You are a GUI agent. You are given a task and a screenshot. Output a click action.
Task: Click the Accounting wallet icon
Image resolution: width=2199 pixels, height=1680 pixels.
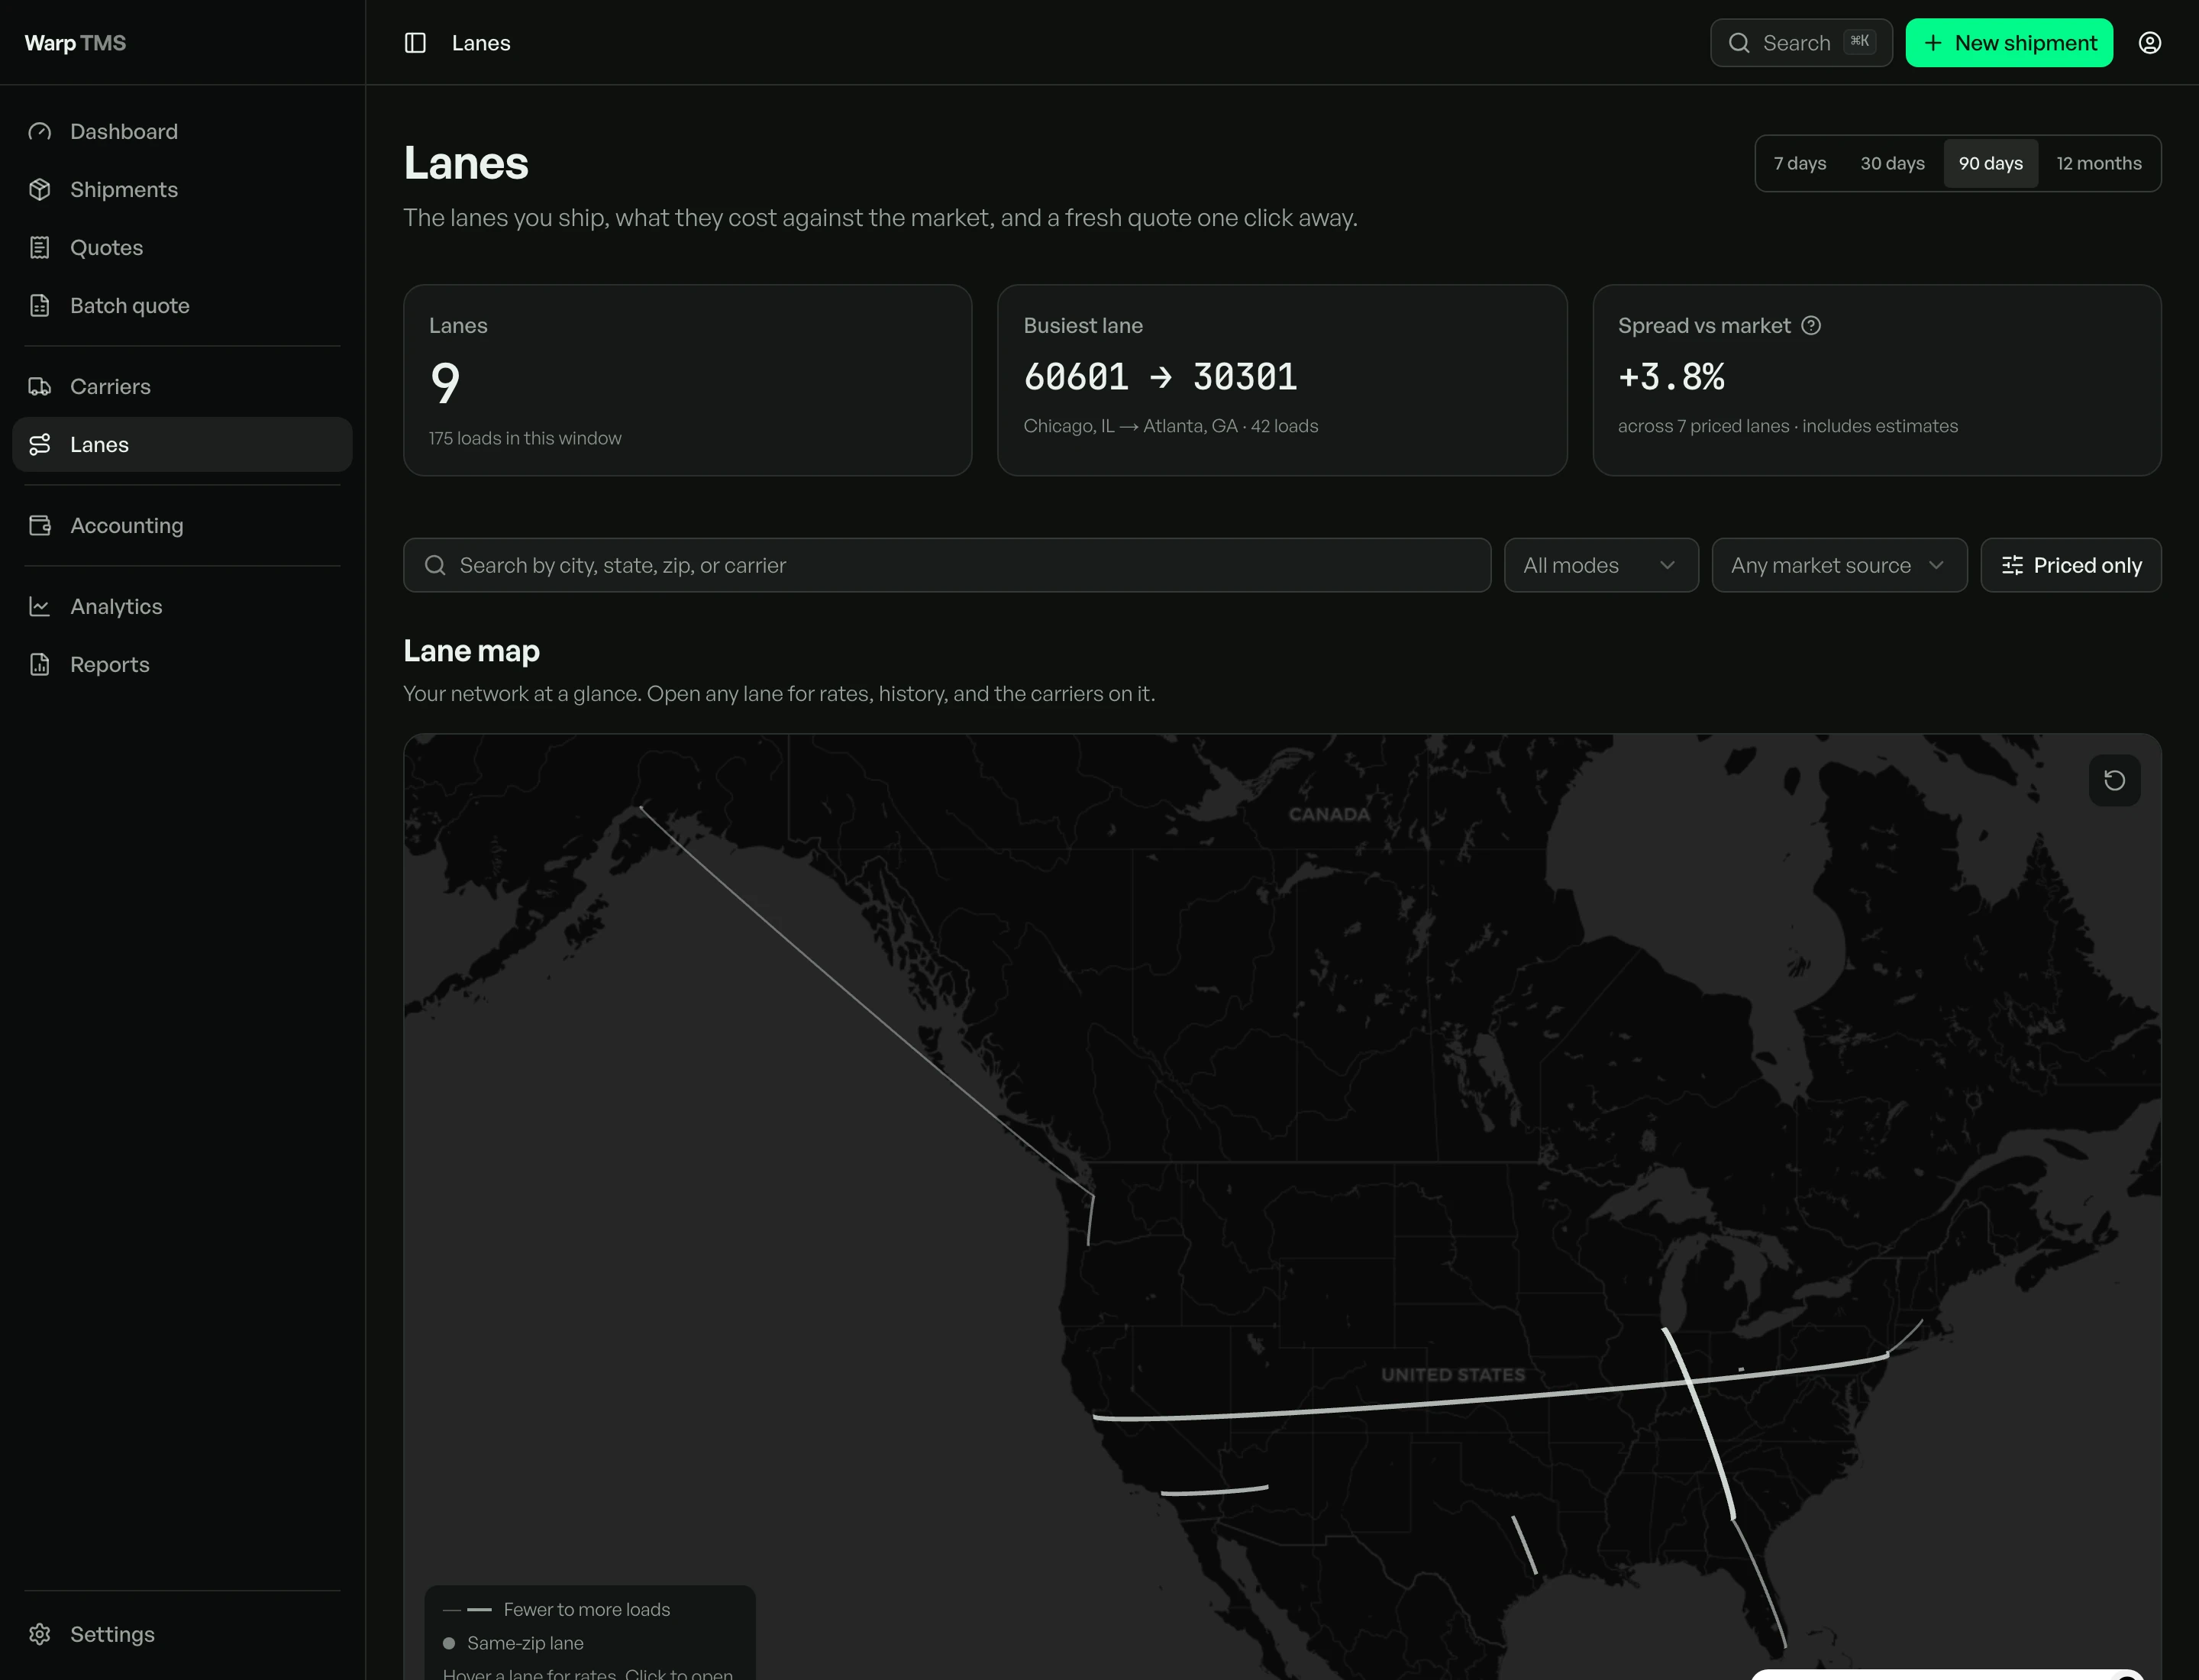click(40, 525)
